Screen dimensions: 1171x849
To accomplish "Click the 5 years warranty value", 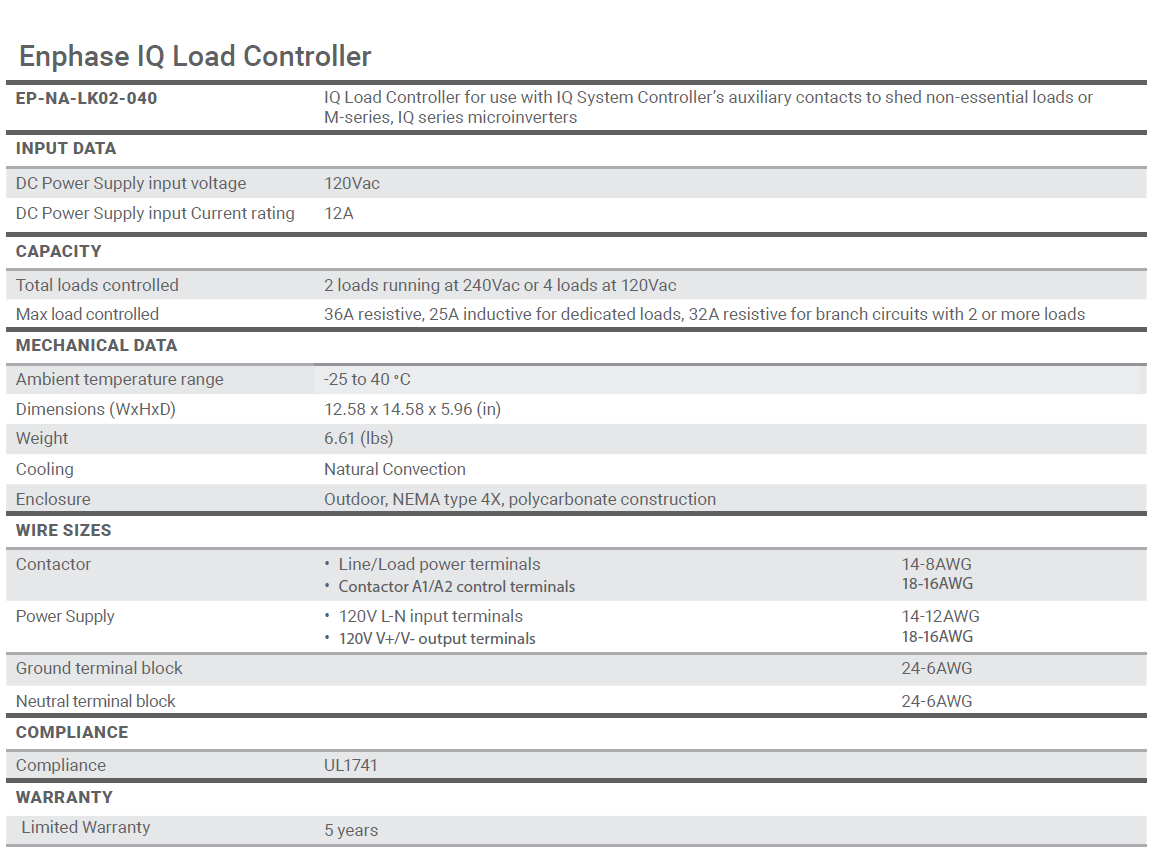I will tap(351, 830).
